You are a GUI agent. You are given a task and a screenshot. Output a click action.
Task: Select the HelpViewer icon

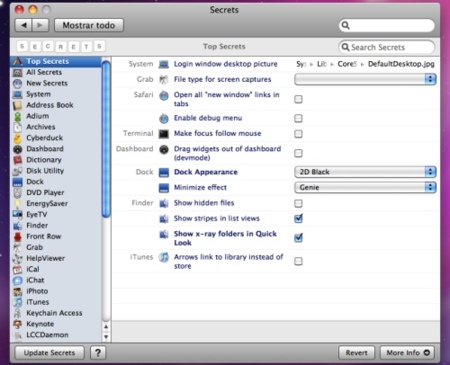pos(17,258)
